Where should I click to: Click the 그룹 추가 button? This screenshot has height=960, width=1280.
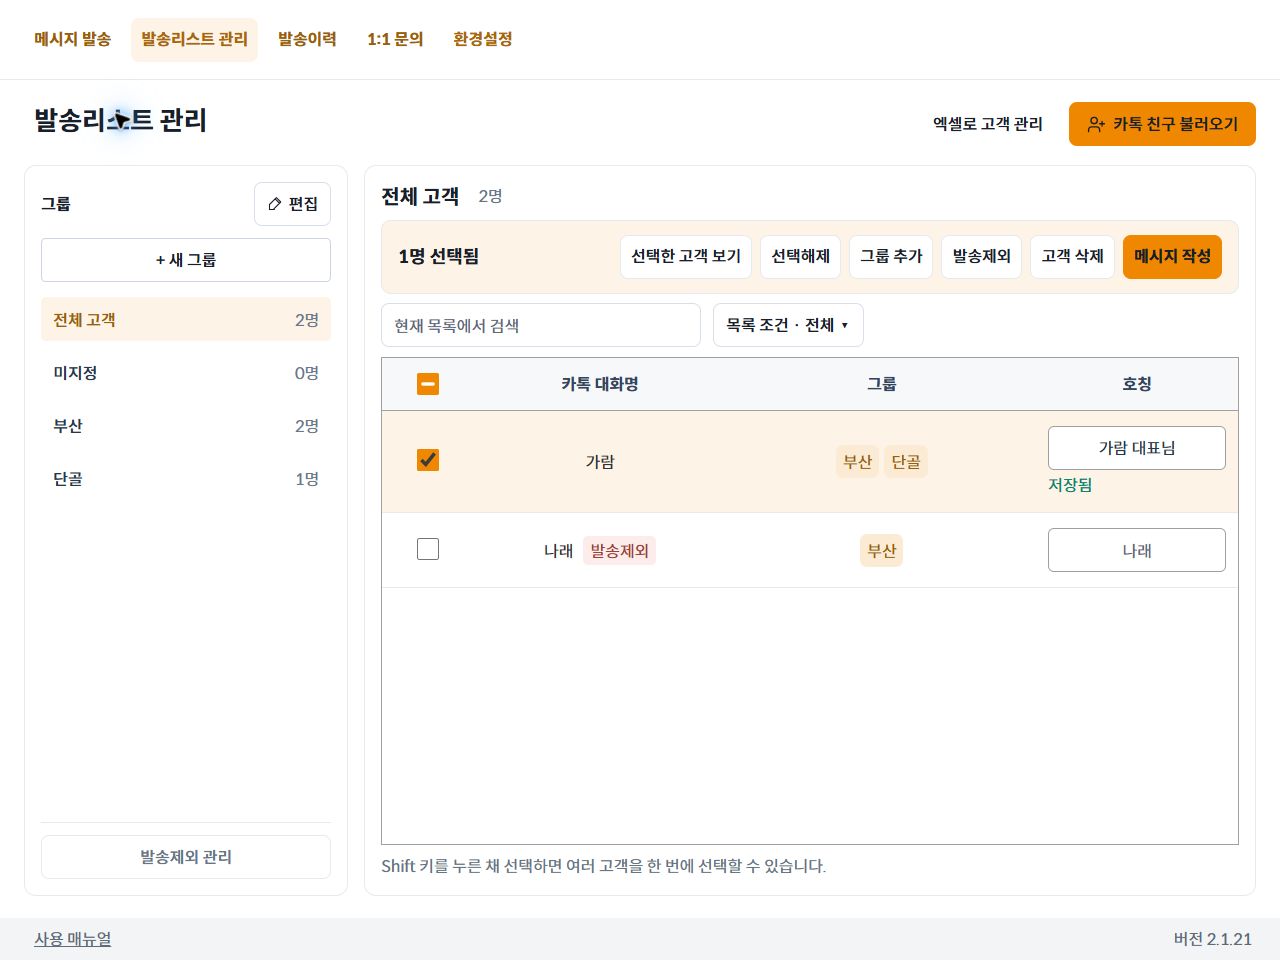pyautogui.click(x=891, y=257)
